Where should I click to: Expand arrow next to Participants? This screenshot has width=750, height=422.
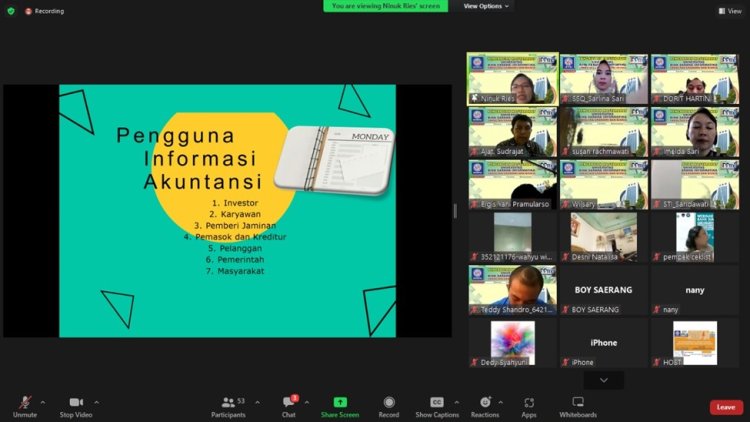(x=257, y=402)
